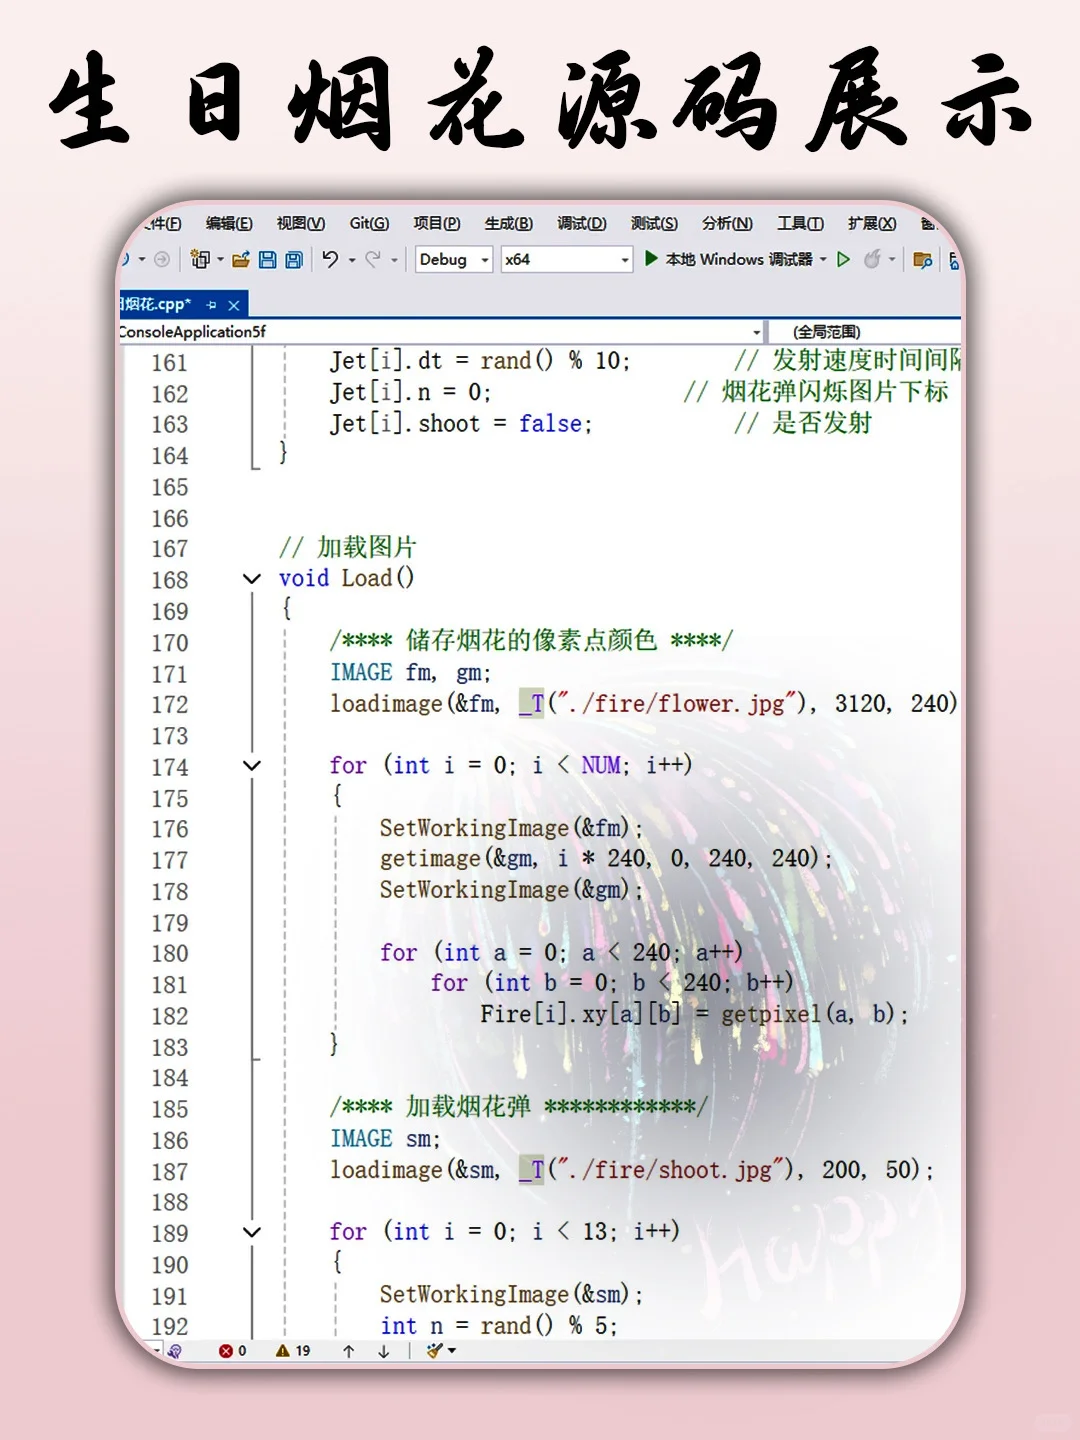Image resolution: width=1080 pixels, height=1440 pixels.
Task: Open the 生成(B) menu
Action: point(509,224)
